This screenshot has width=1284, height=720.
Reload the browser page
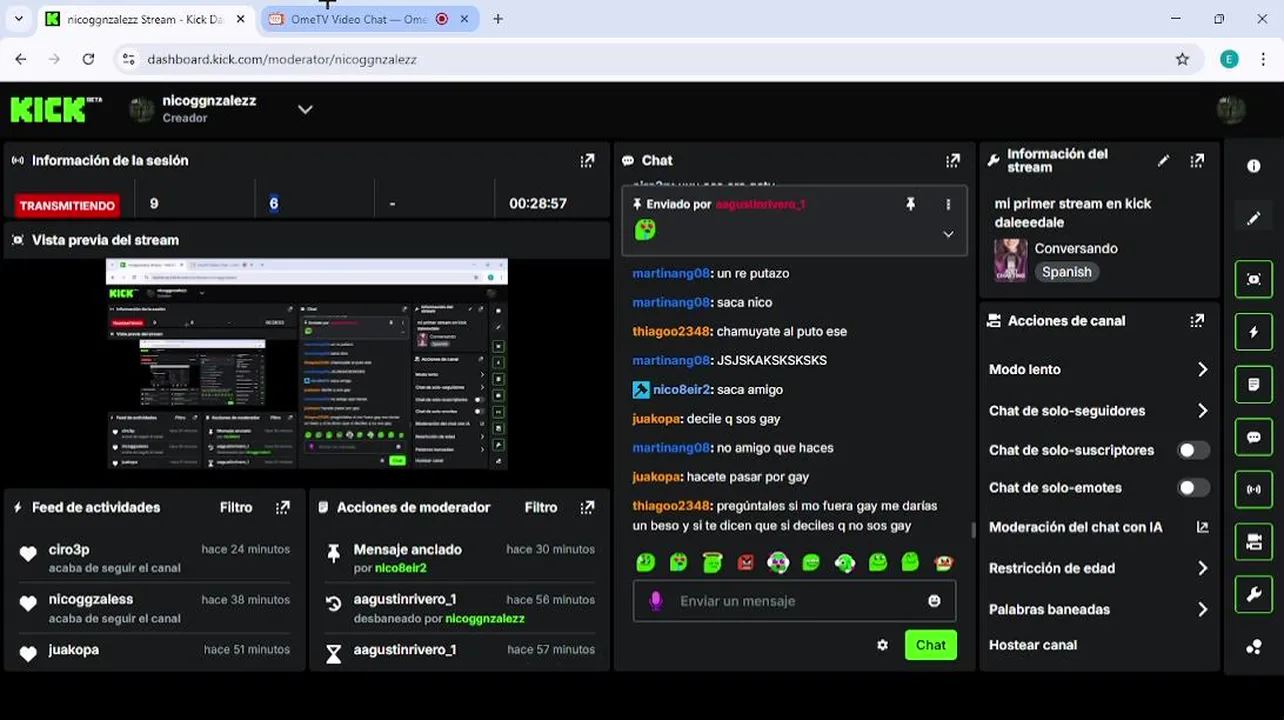(88, 59)
